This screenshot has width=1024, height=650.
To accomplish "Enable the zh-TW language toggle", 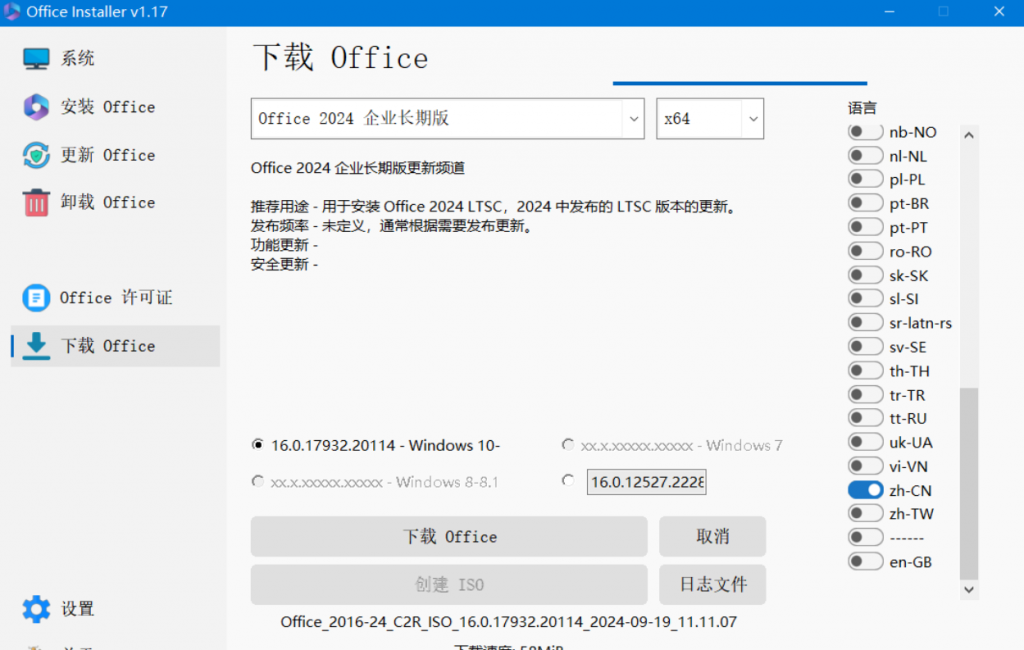I will [865, 514].
